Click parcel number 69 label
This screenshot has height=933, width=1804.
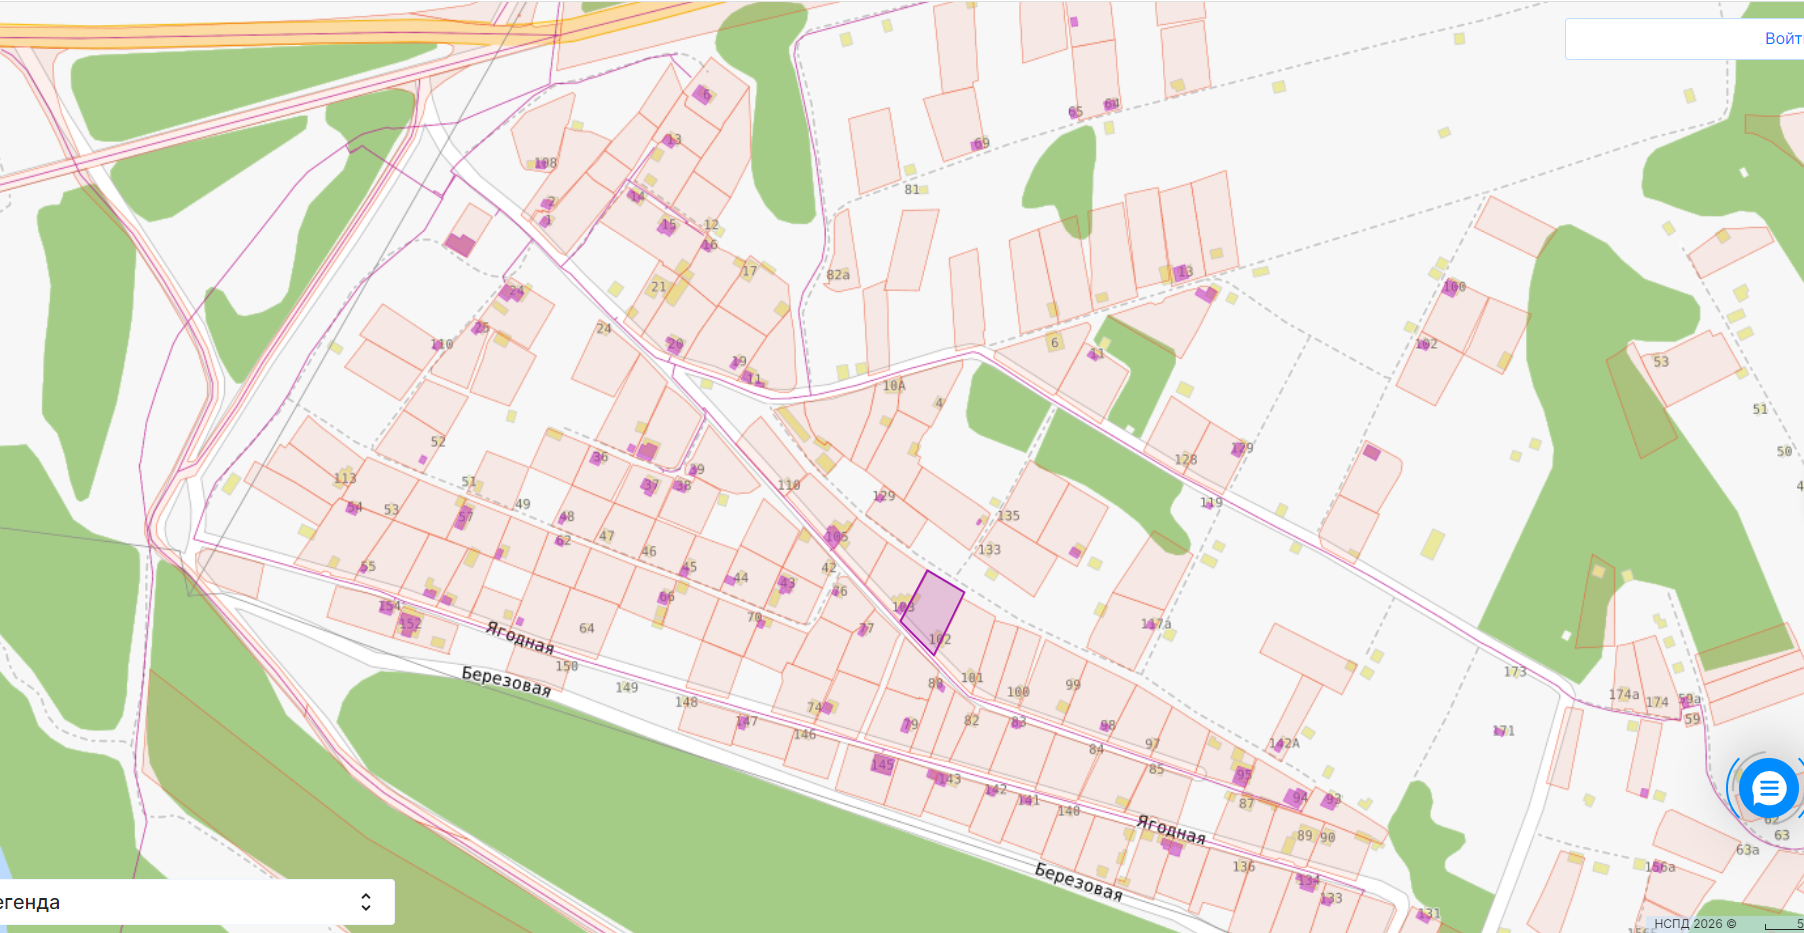(x=981, y=143)
